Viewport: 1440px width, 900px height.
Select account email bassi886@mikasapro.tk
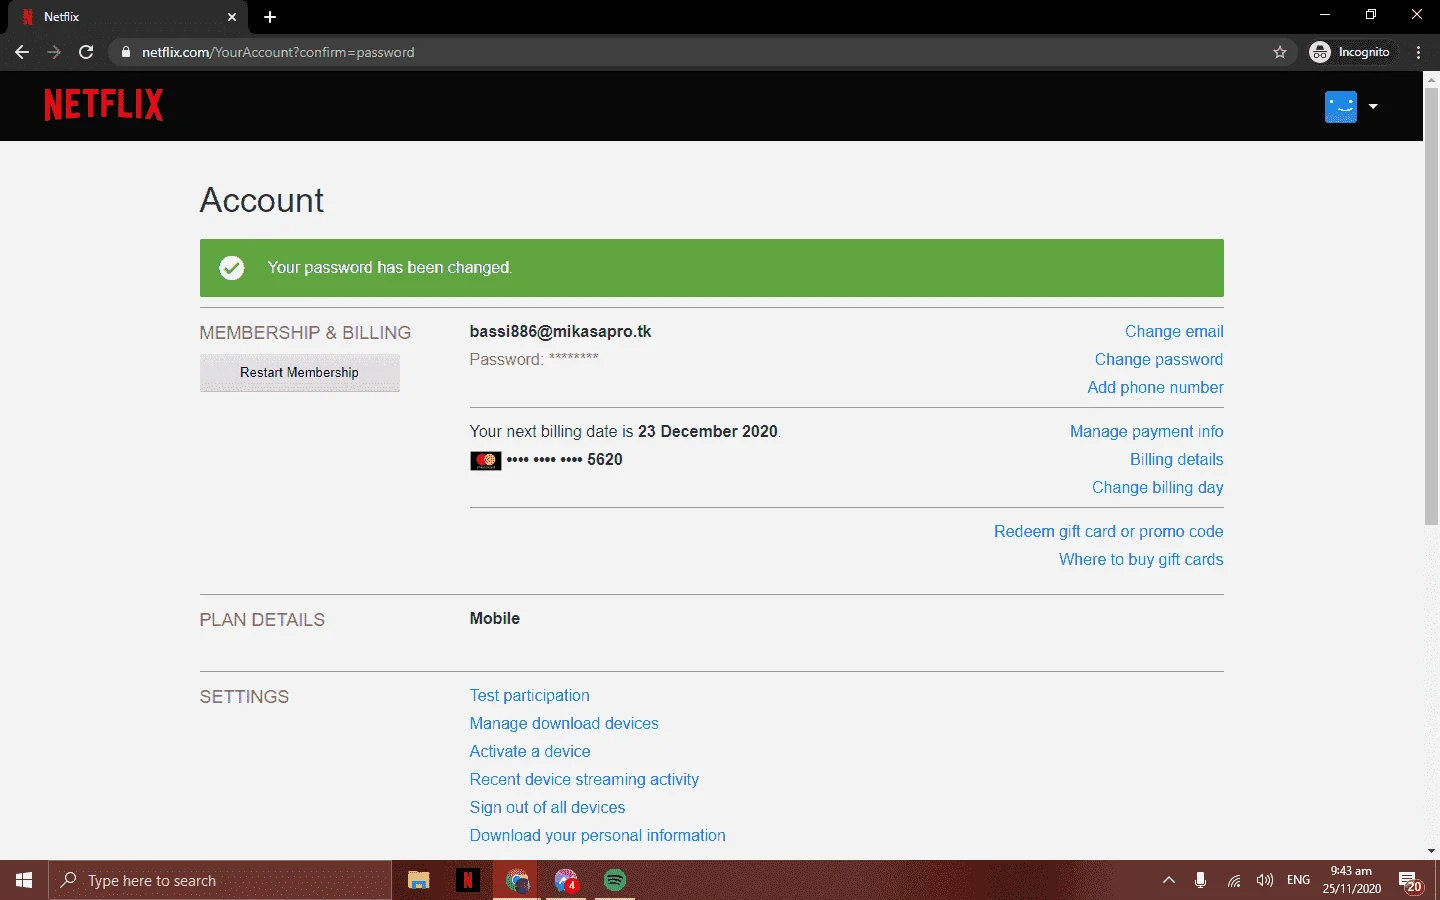pyautogui.click(x=560, y=331)
